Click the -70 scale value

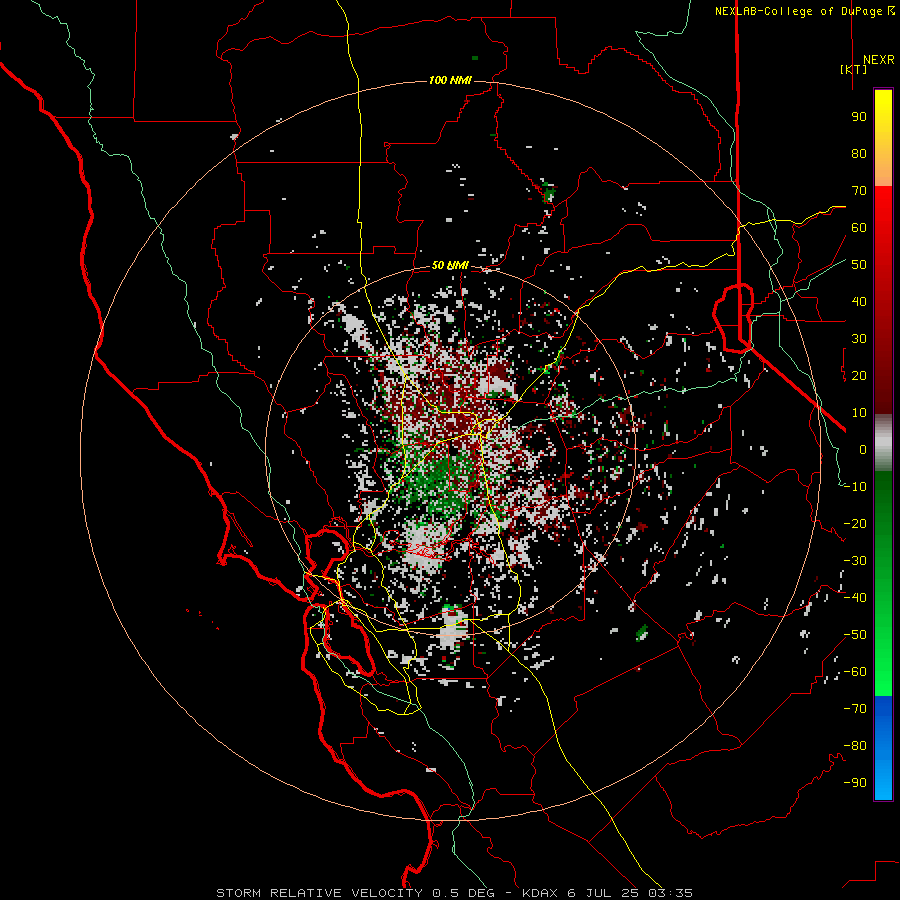pos(855,709)
